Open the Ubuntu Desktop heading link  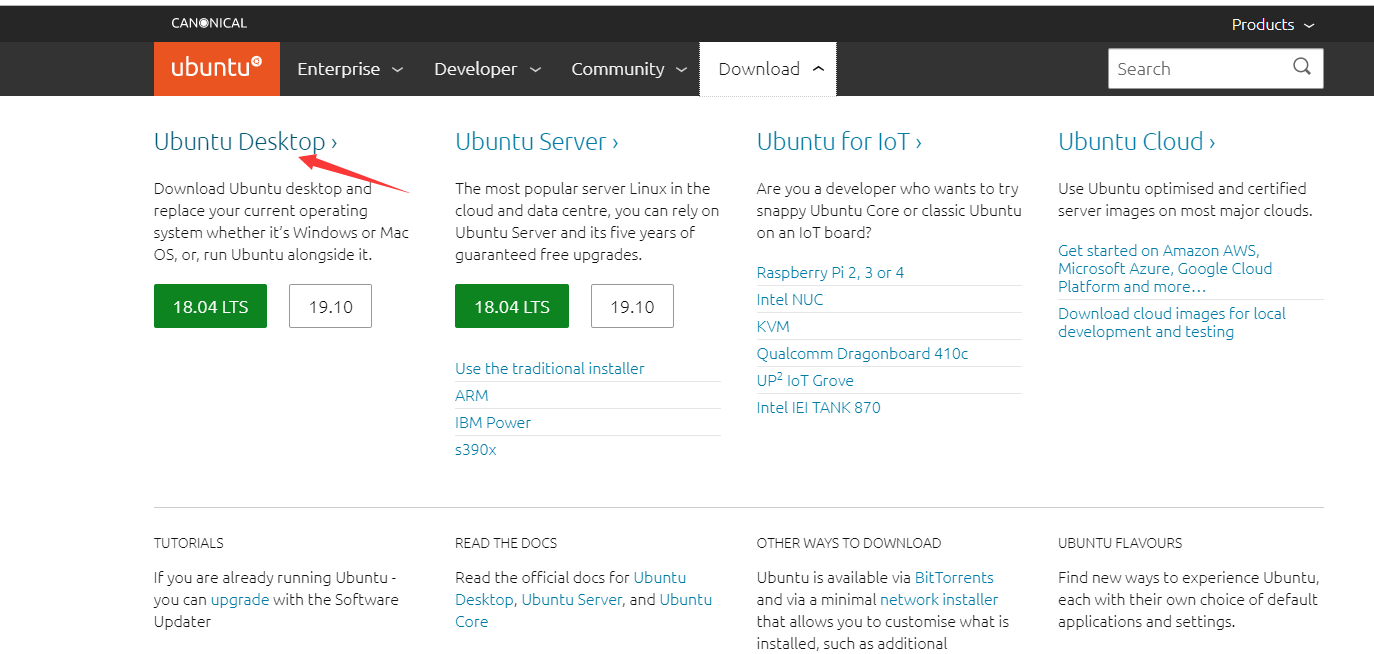(x=245, y=142)
